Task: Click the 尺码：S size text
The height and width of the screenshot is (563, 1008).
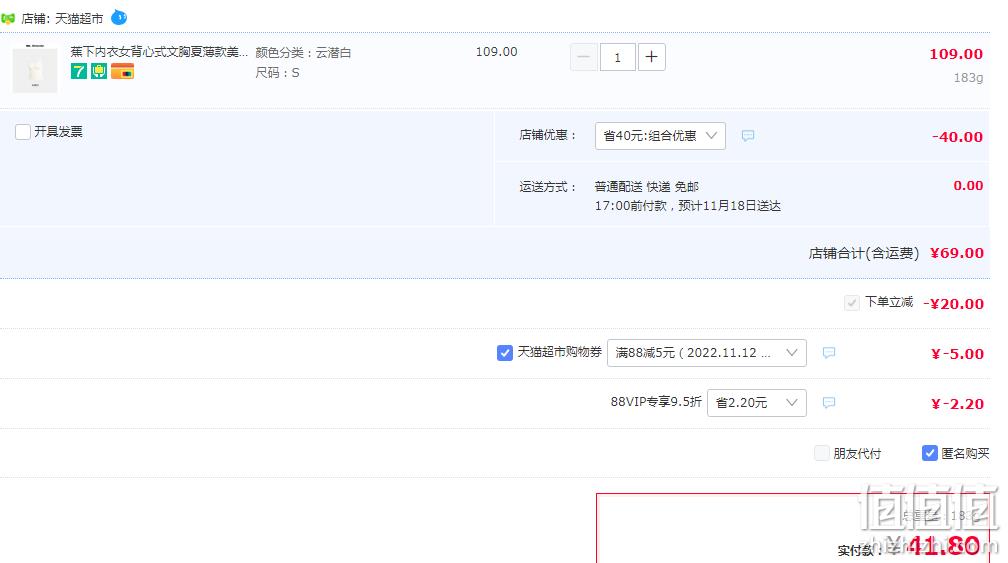Action: (277, 73)
